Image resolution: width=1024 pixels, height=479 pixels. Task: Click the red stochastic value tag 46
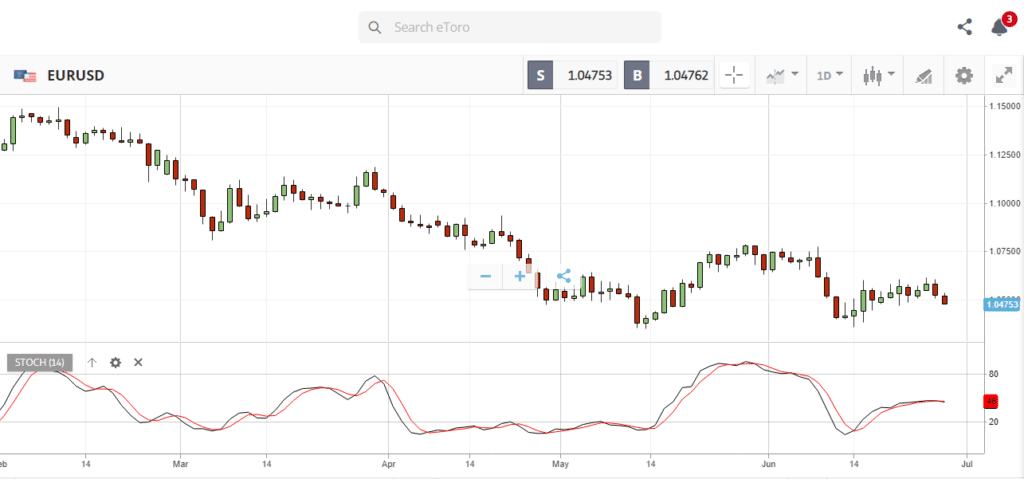991,401
